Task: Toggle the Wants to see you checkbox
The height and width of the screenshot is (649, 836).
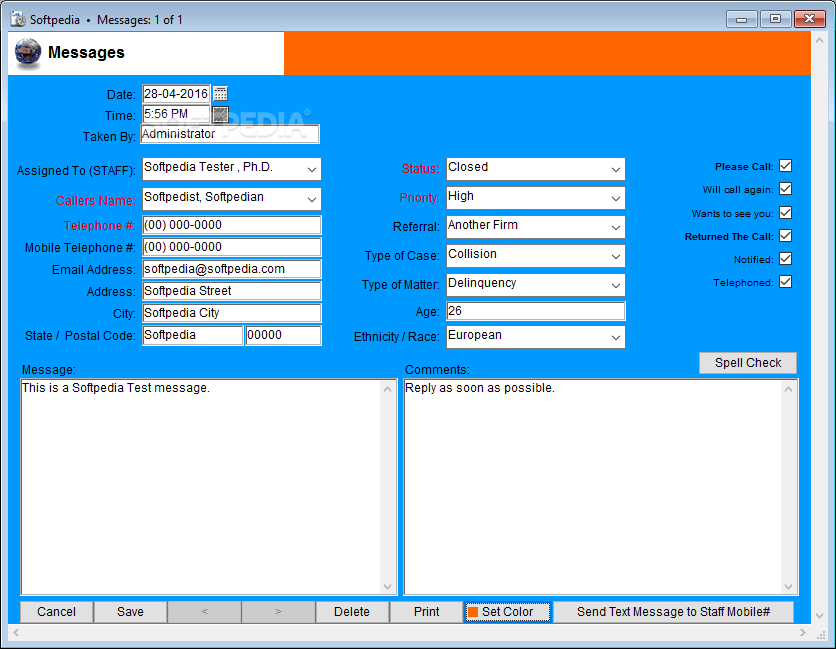Action: [x=785, y=213]
